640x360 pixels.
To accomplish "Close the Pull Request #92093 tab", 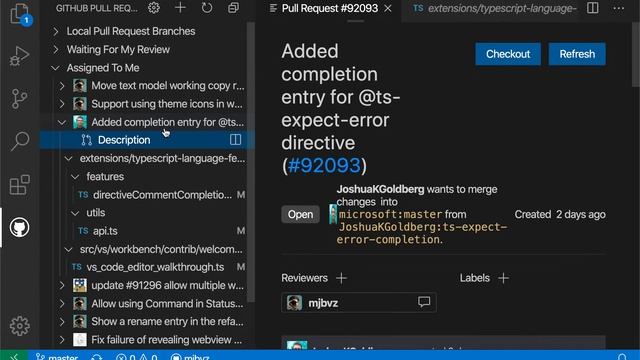I will (x=388, y=9).
